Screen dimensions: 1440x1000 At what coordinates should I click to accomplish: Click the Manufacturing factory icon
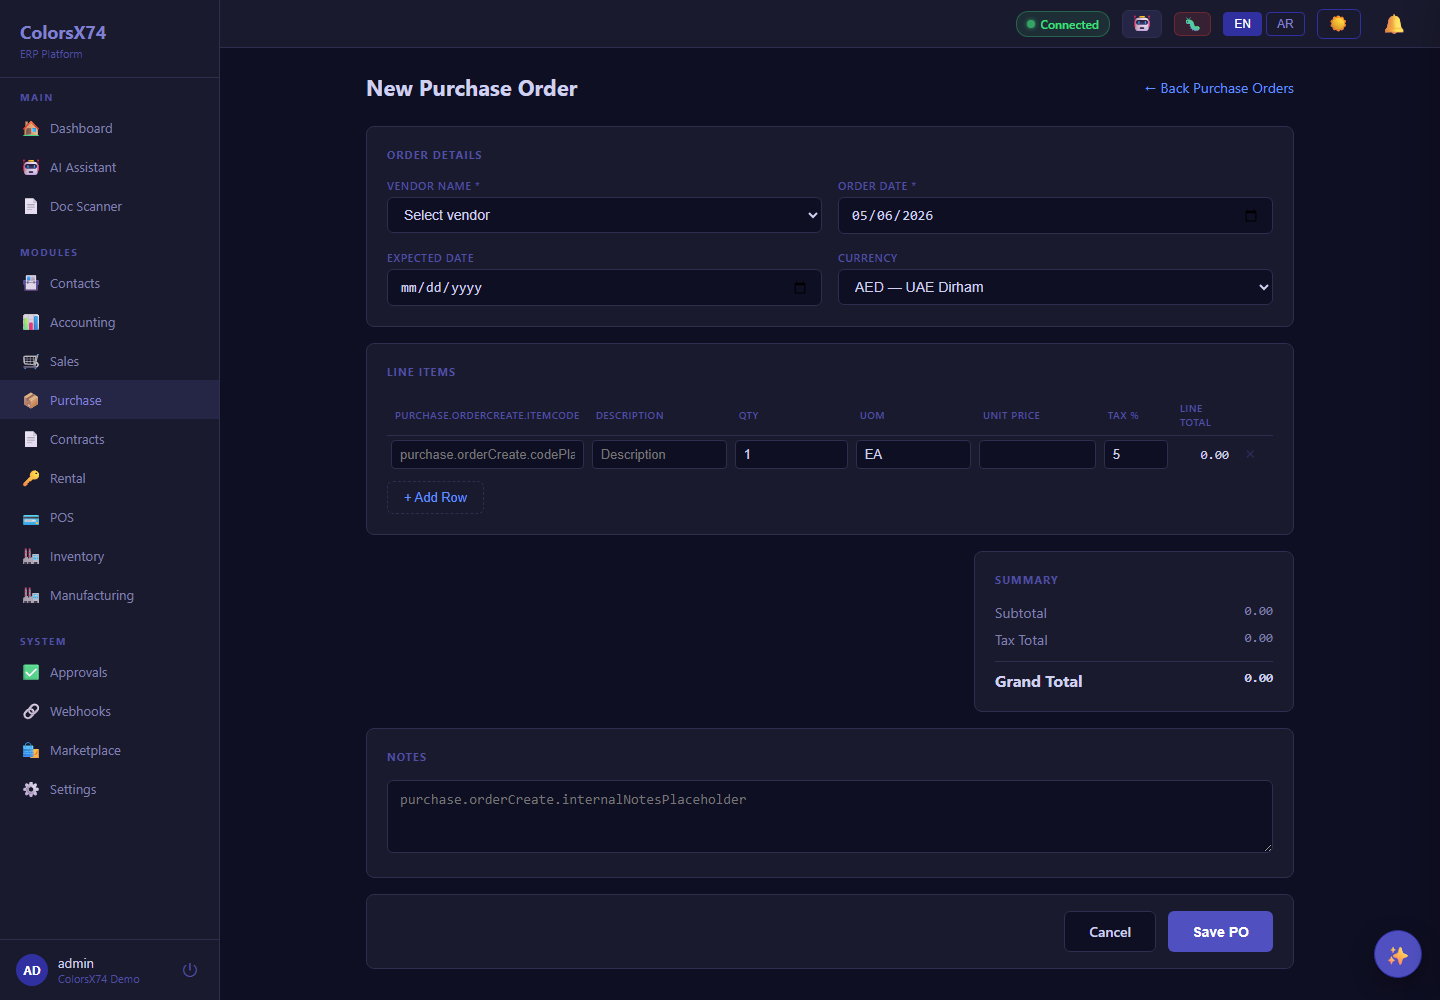[31, 596]
